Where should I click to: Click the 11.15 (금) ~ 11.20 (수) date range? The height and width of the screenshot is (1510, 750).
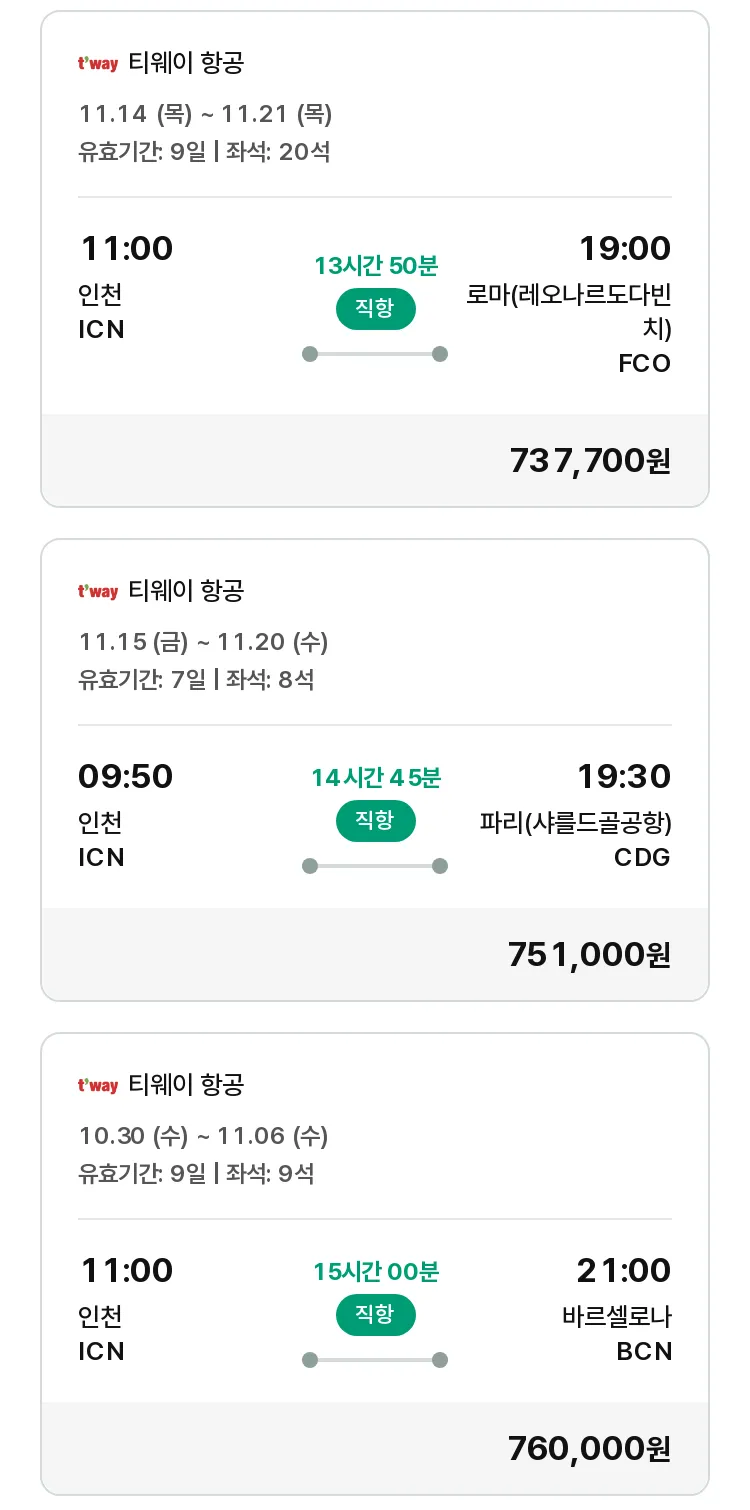203,642
